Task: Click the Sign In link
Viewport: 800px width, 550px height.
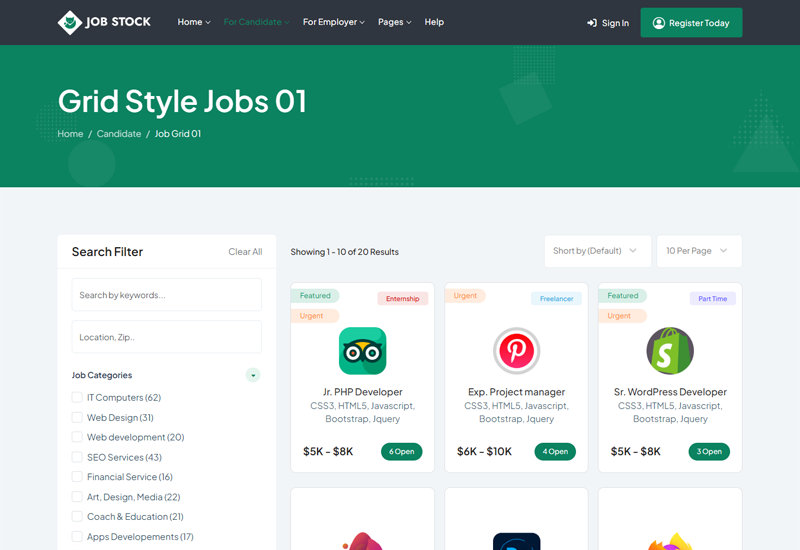Action: point(608,23)
